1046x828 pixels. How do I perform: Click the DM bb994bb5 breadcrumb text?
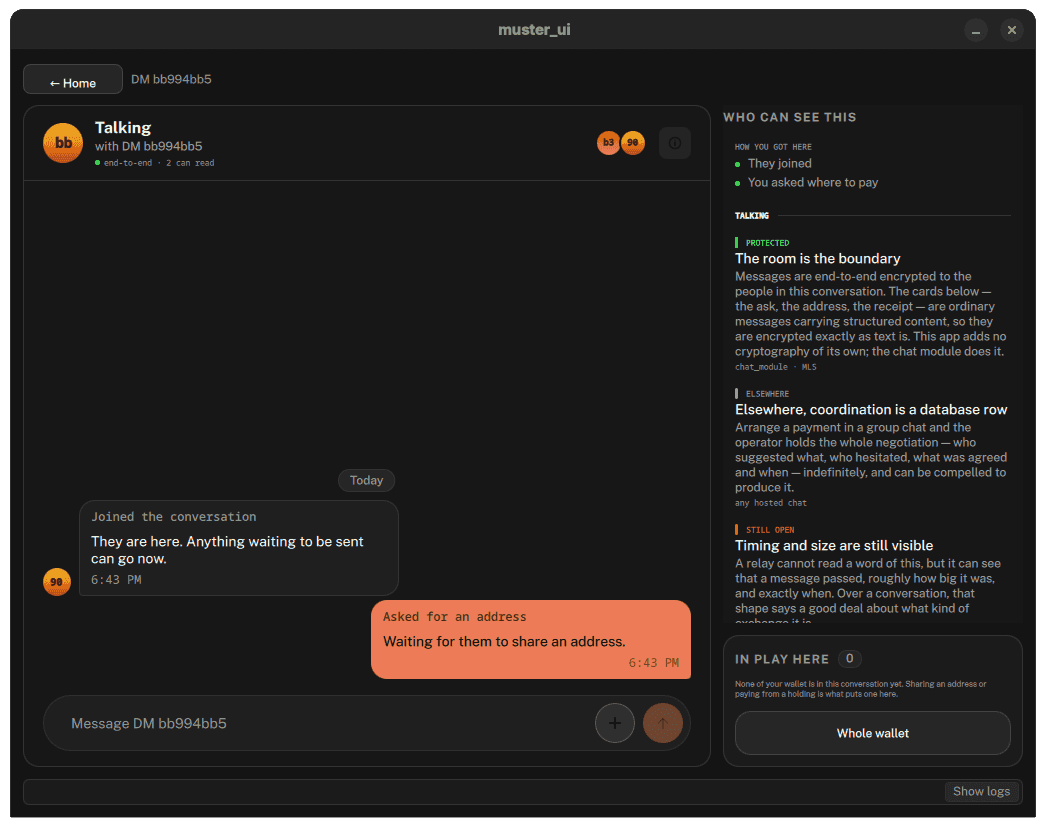coord(171,79)
